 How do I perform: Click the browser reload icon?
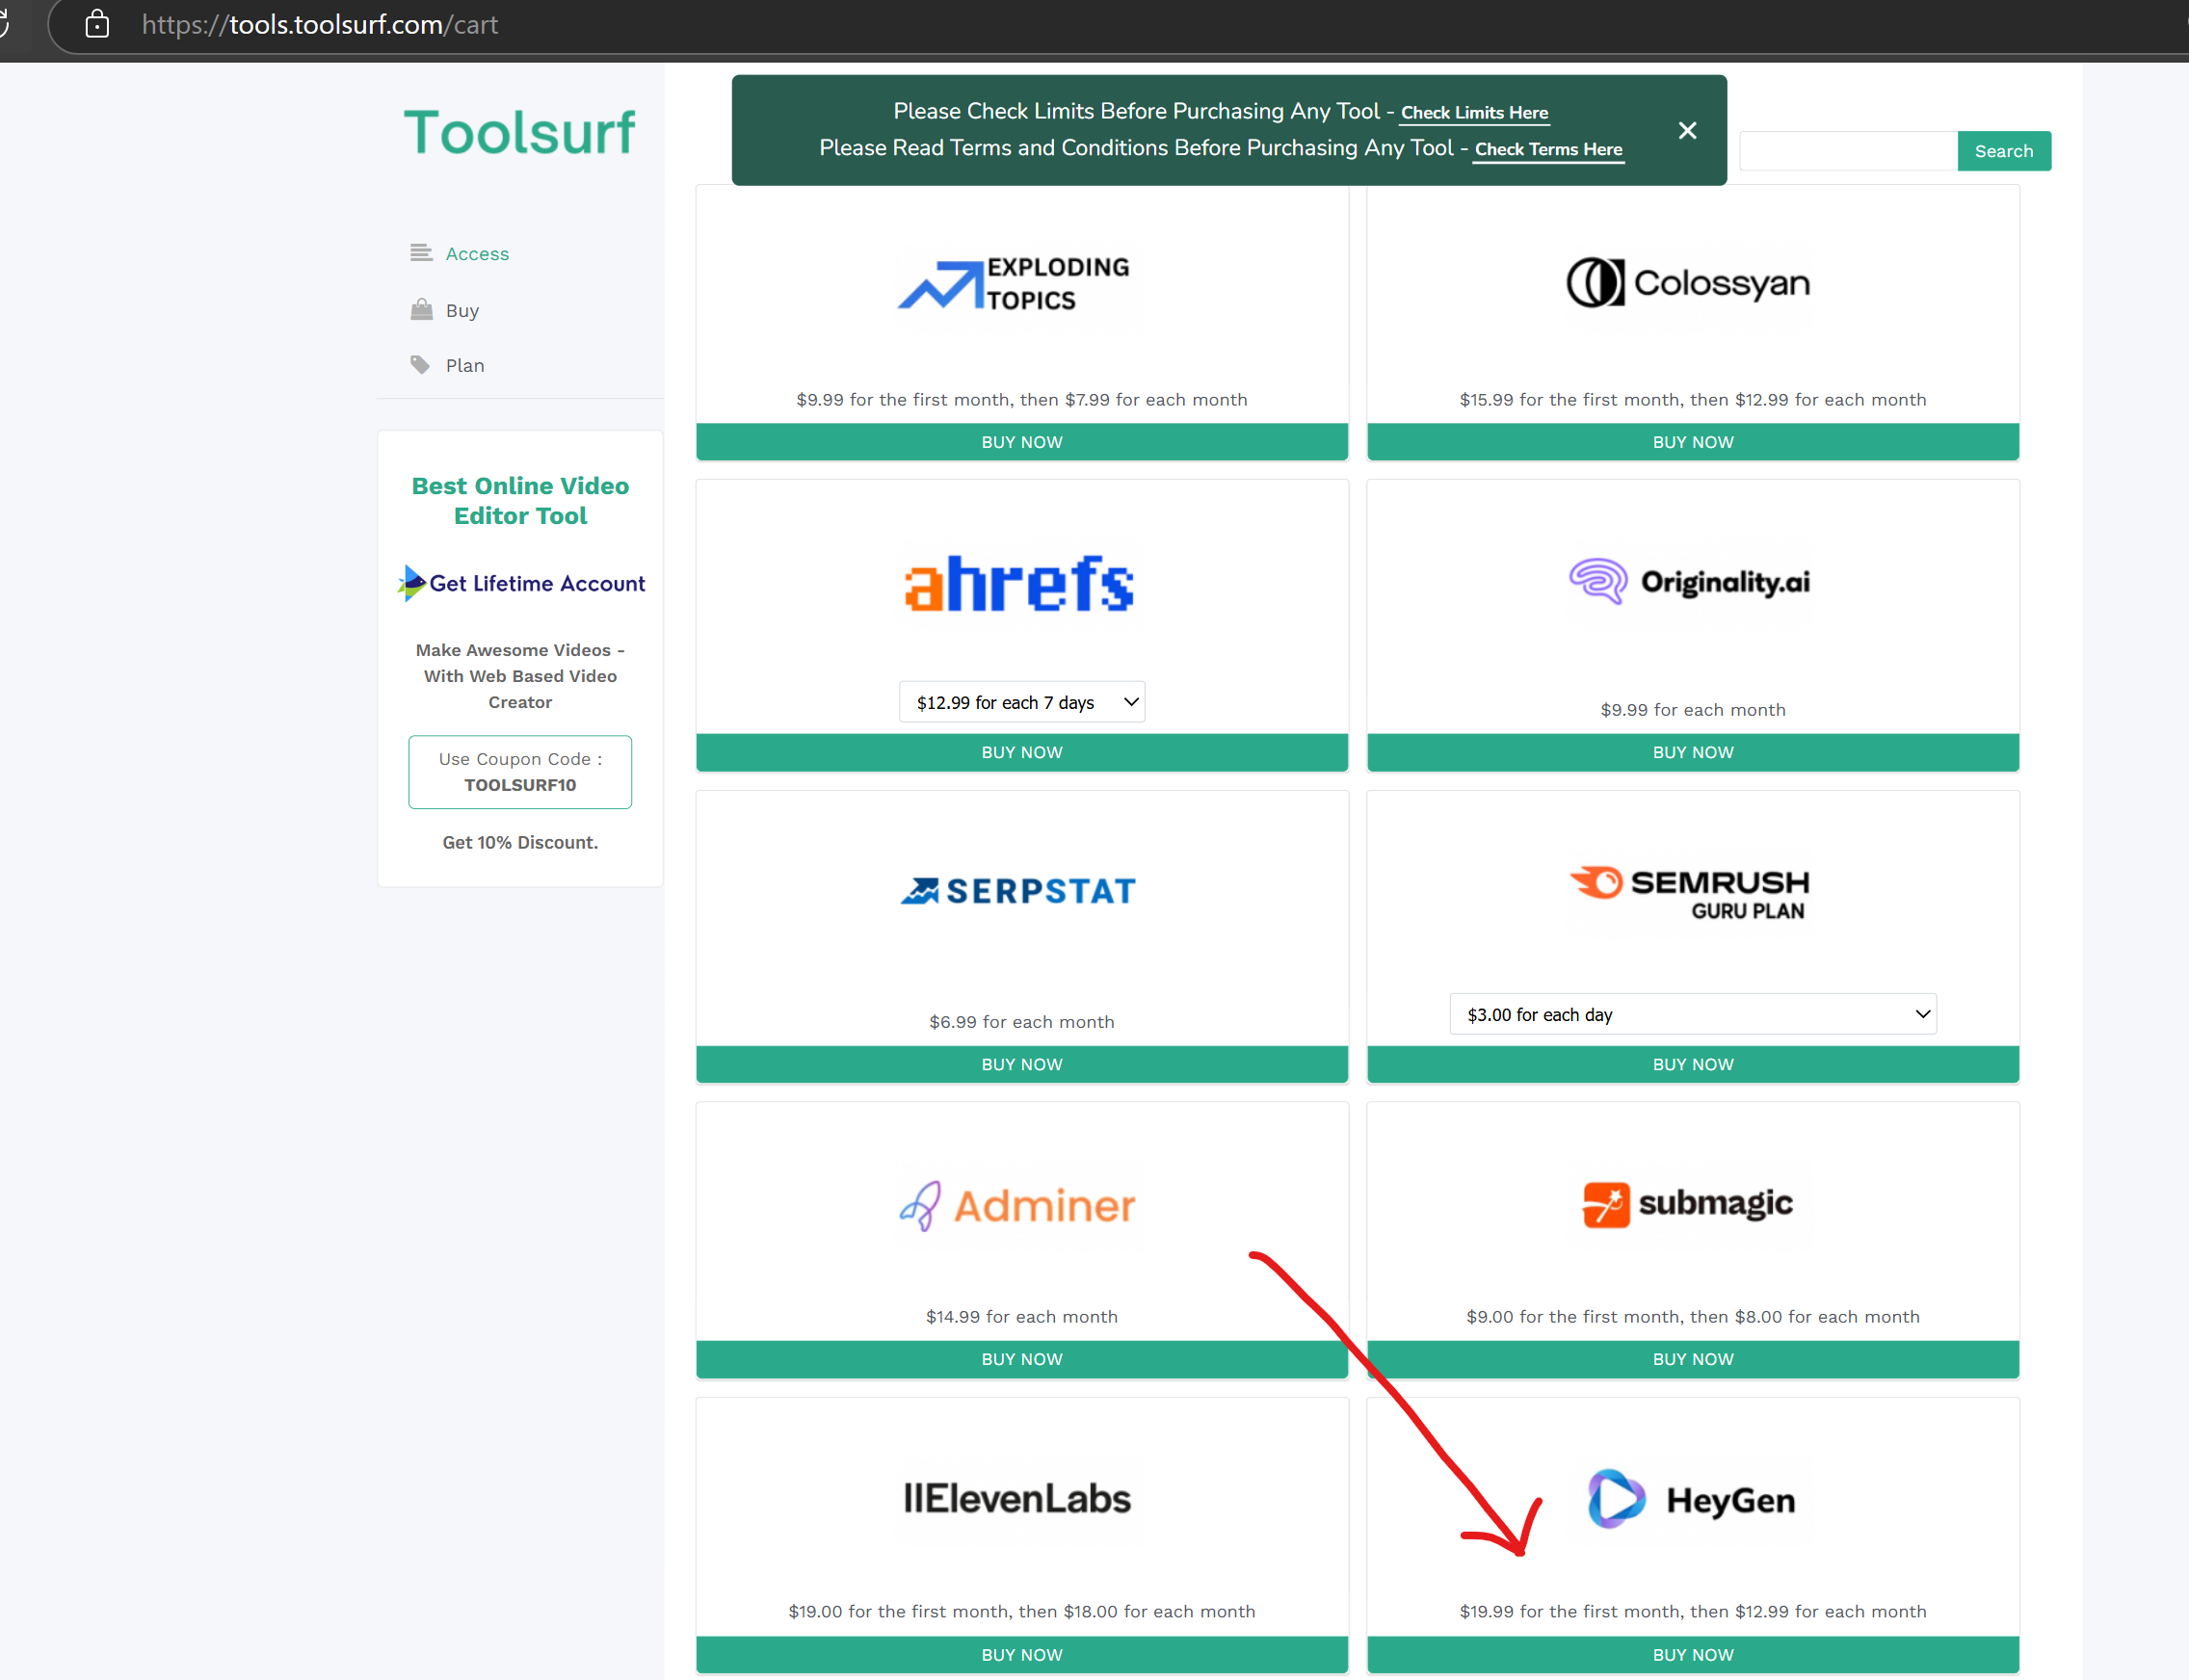pyautogui.click(x=5, y=23)
